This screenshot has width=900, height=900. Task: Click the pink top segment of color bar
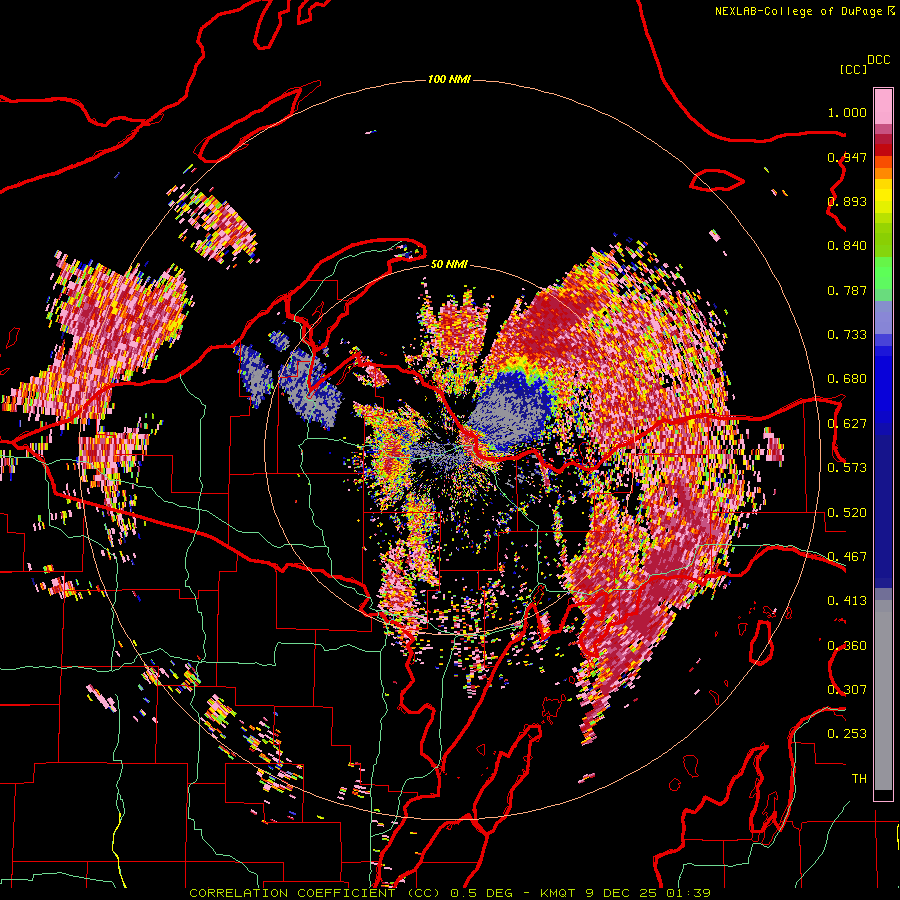pos(883,106)
